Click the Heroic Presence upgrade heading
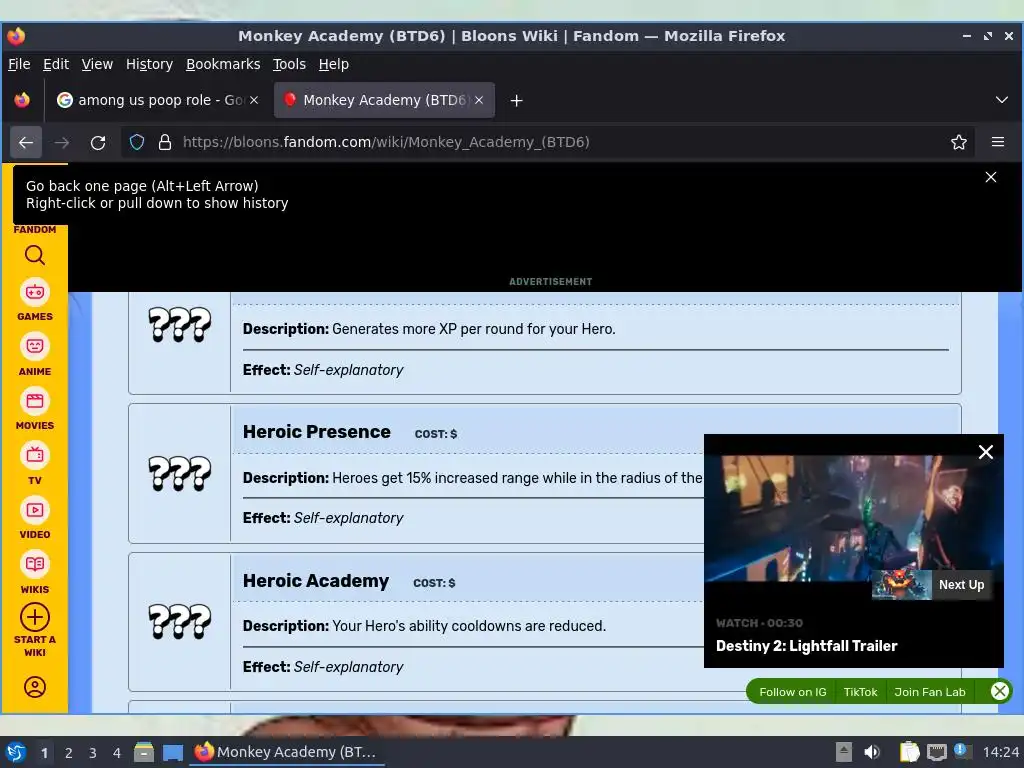 coord(317,432)
